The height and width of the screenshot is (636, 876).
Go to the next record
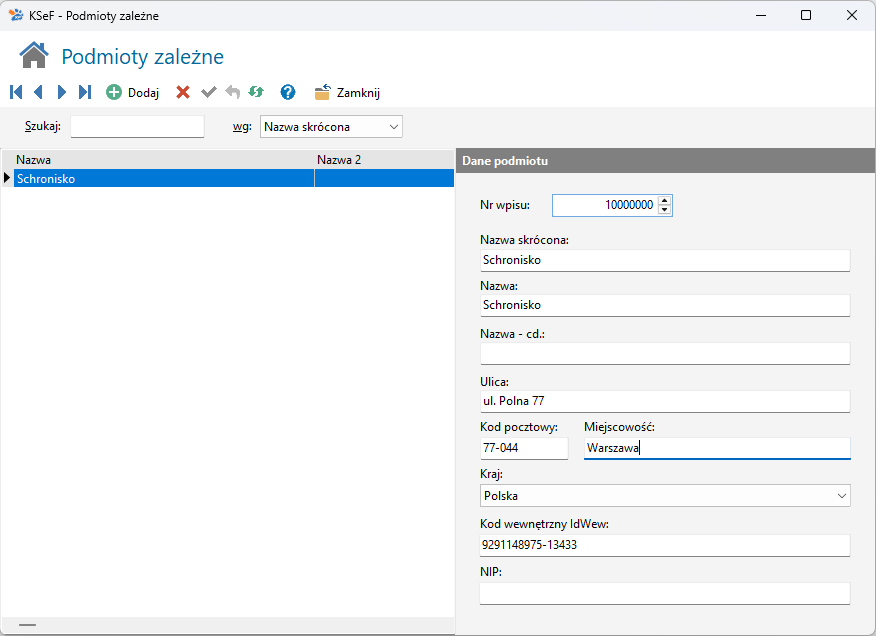(x=62, y=92)
